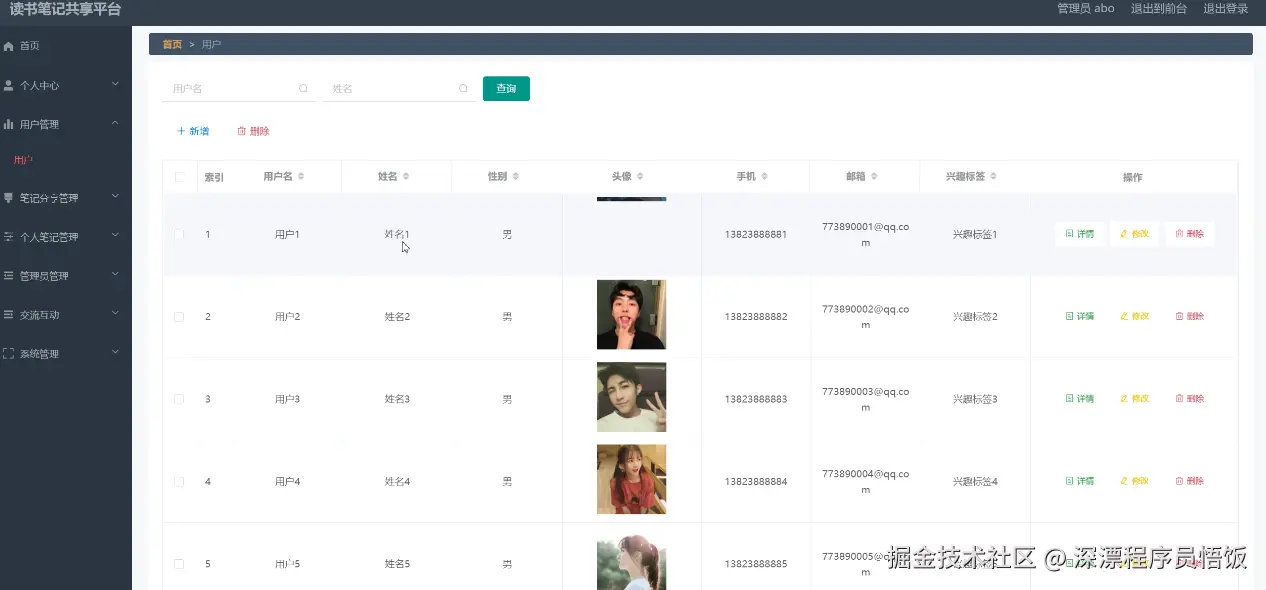This screenshot has height=590, width=1266.
Task: Click the person icon beside 个人中心
Action: click(9, 85)
